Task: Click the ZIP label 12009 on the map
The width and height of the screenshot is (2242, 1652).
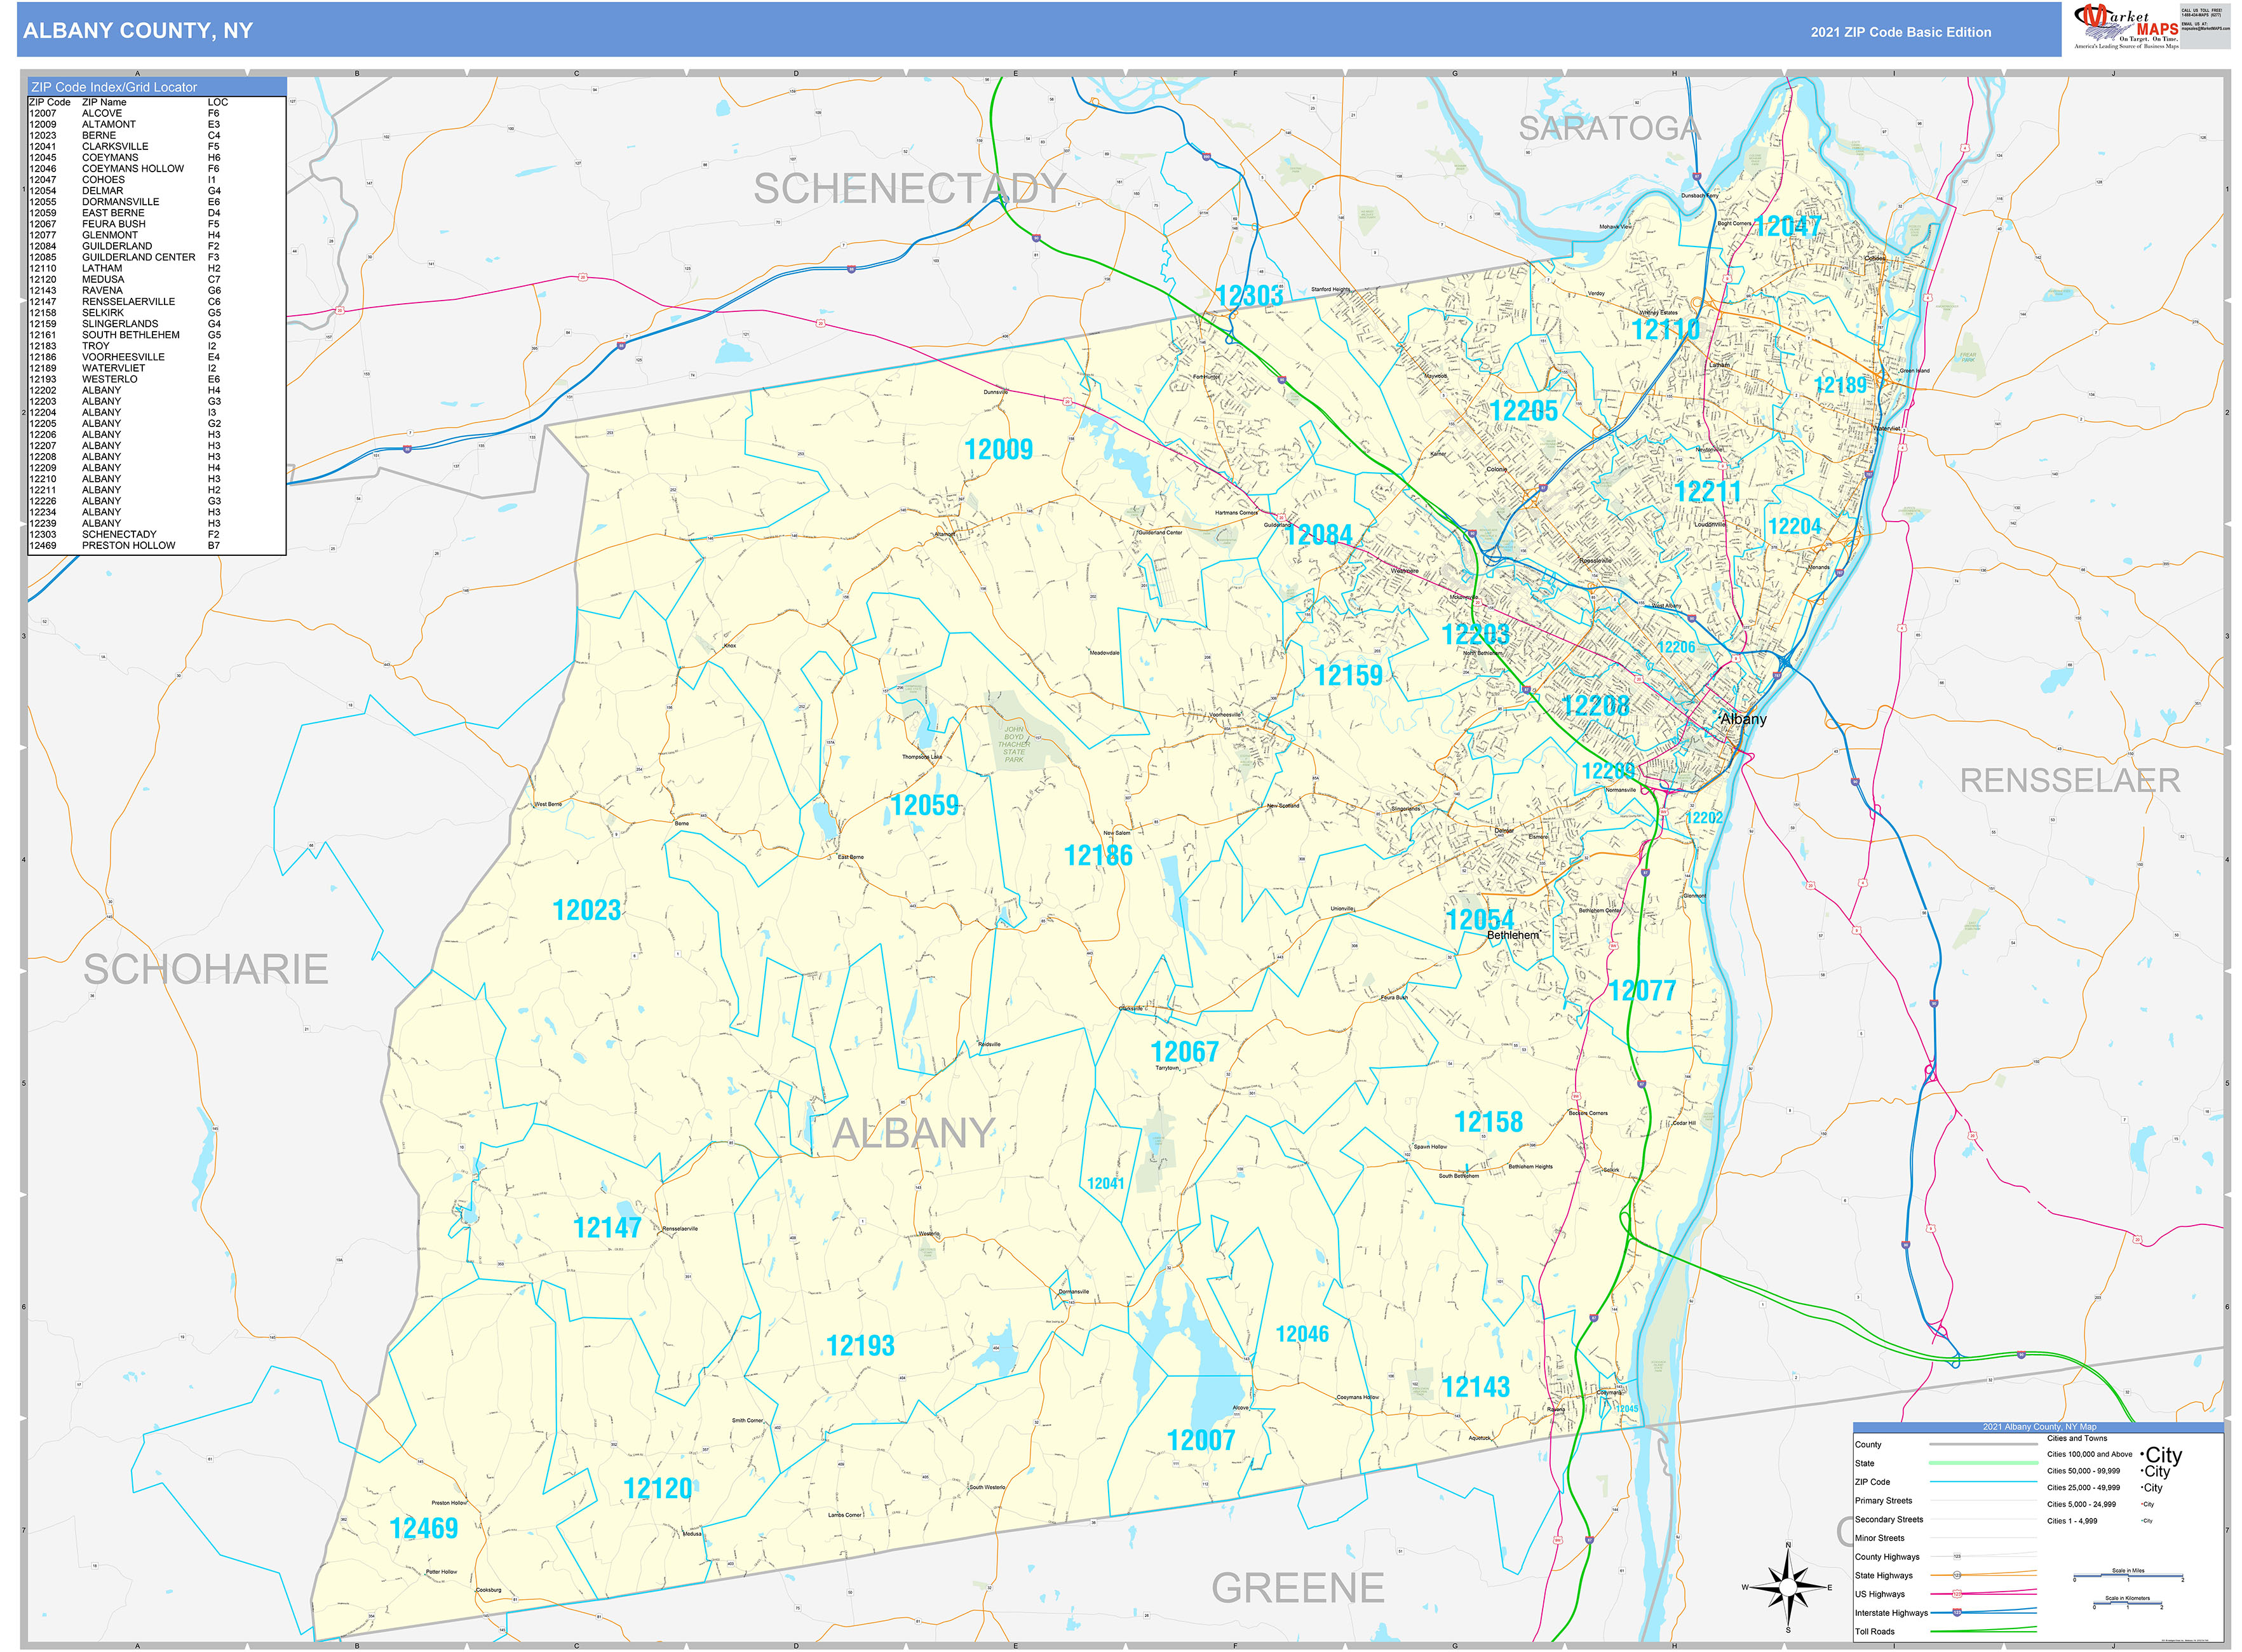Action: (x=998, y=450)
